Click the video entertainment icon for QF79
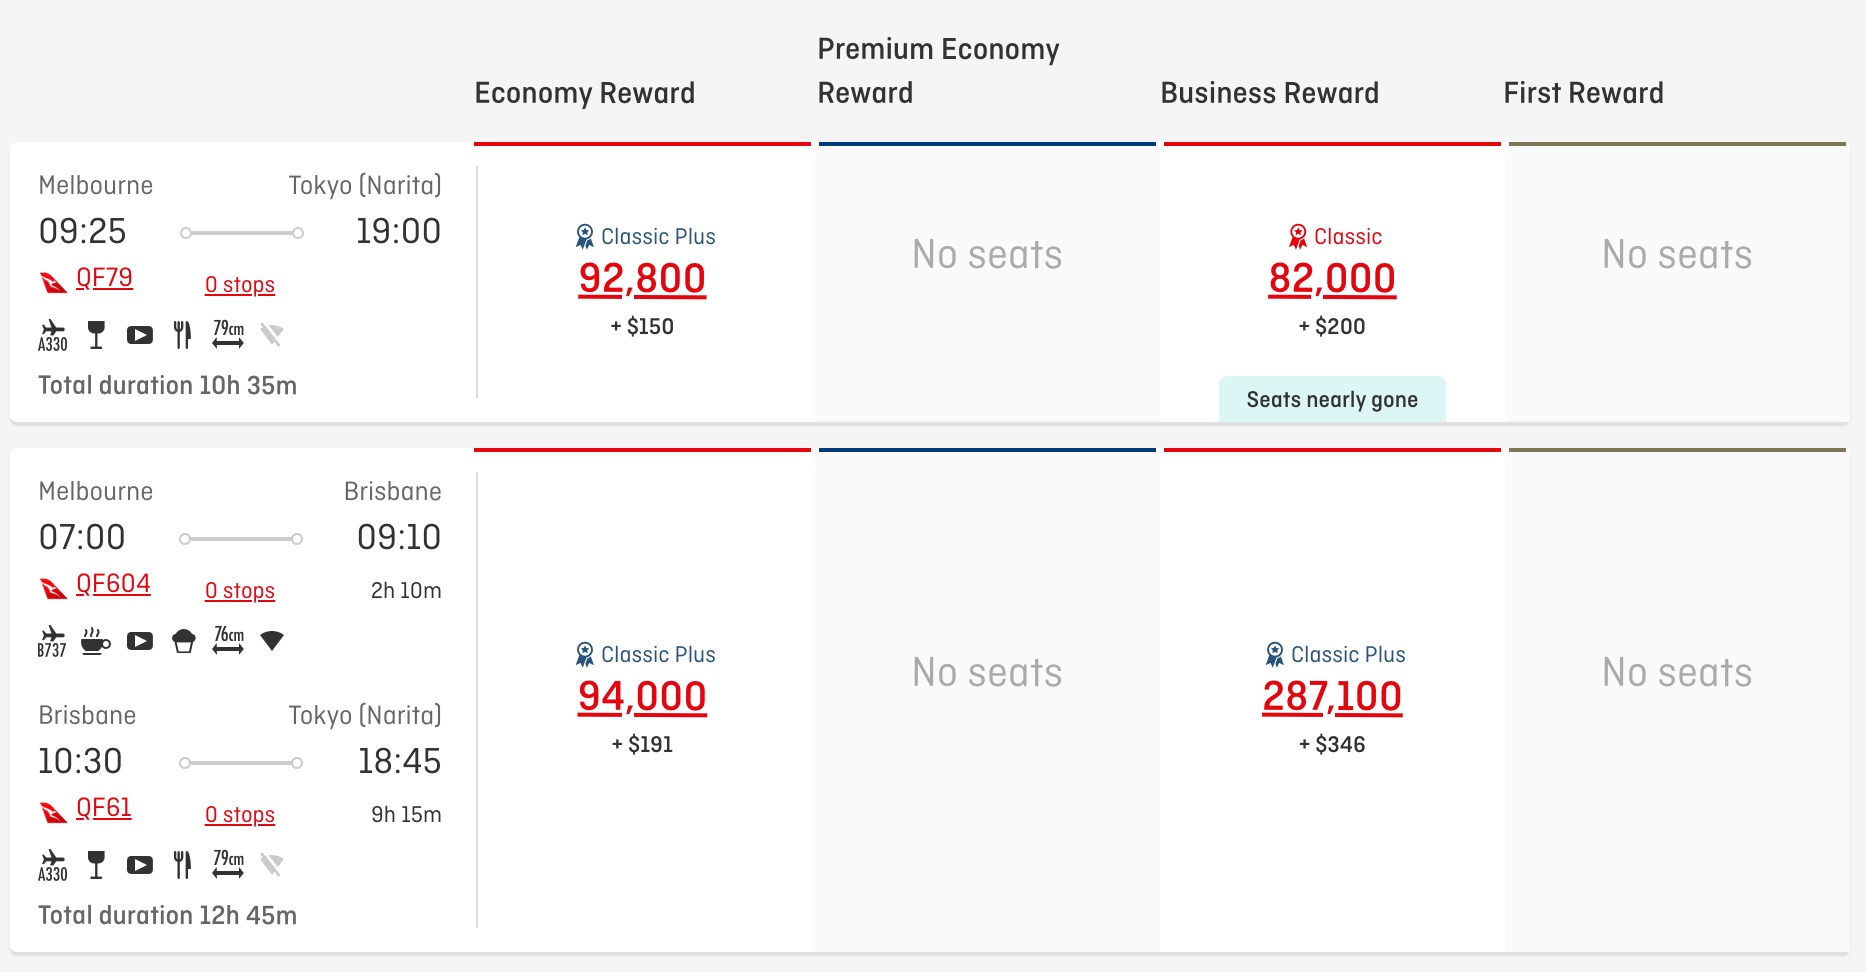 tap(140, 335)
